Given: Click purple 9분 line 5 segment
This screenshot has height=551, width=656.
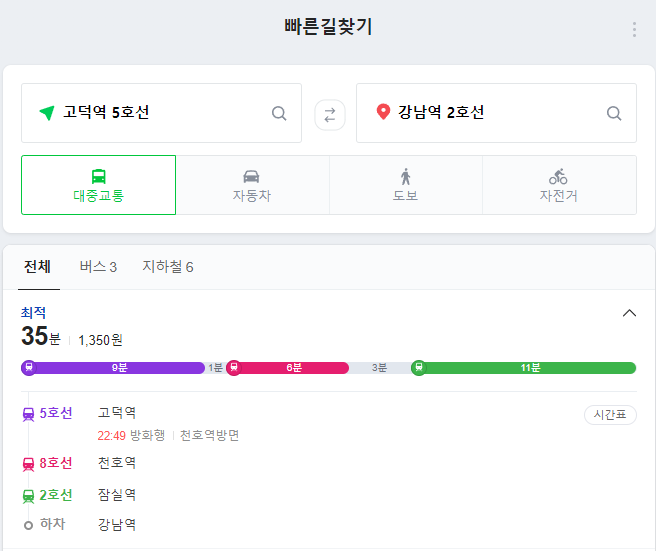Looking at the screenshot, I should click(119, 368).
